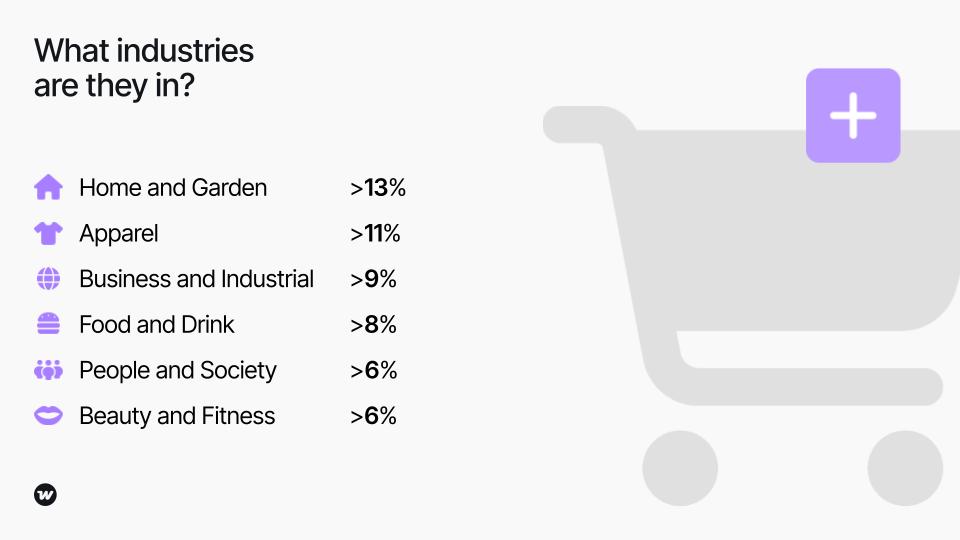Click the ">13%" value
The width and height of the screenshot is (960, 540).
tap(377, 188)
